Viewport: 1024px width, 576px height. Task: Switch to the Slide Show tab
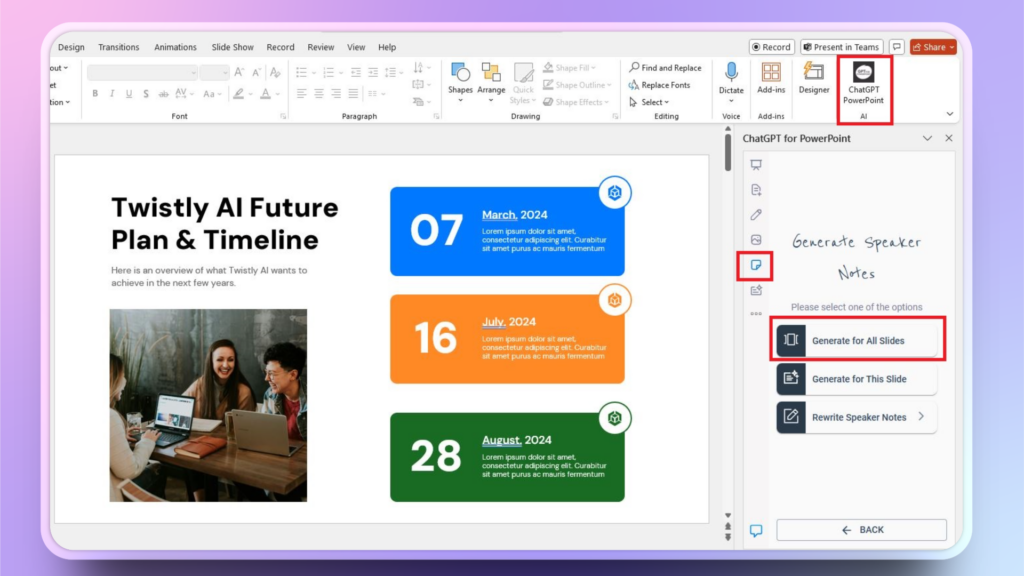232,47
